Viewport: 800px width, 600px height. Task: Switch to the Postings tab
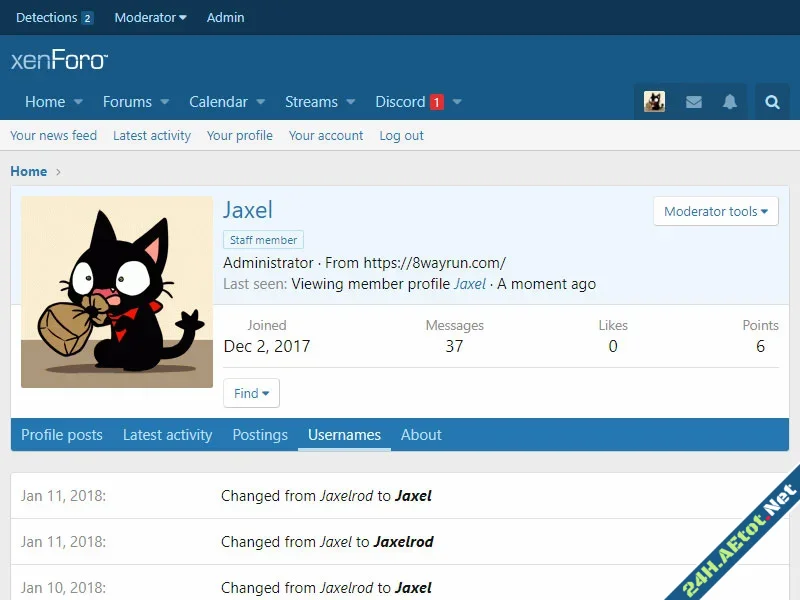pyautogui.click(x=260, y=435)
